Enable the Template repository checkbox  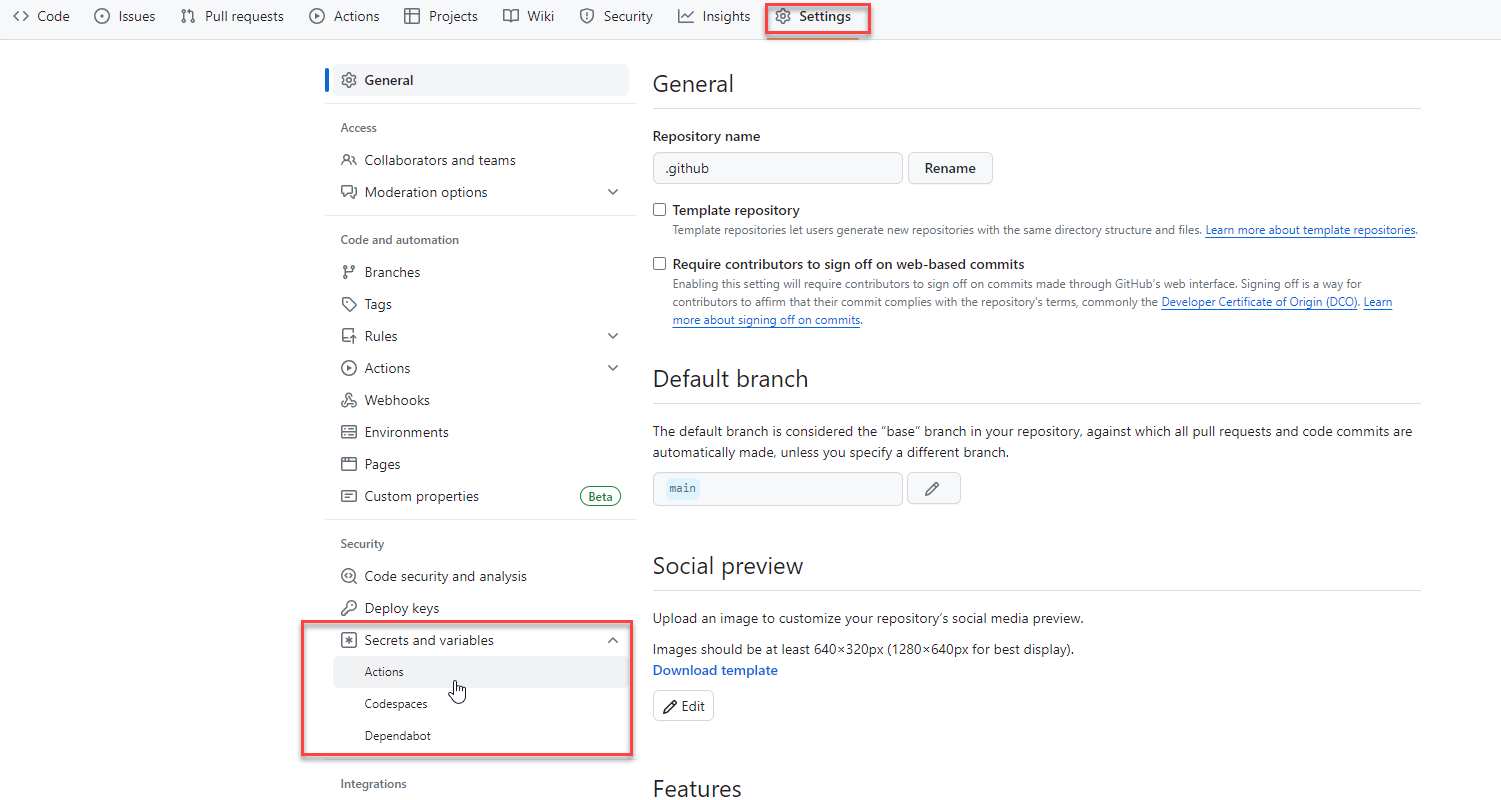(x=659, y=210)
